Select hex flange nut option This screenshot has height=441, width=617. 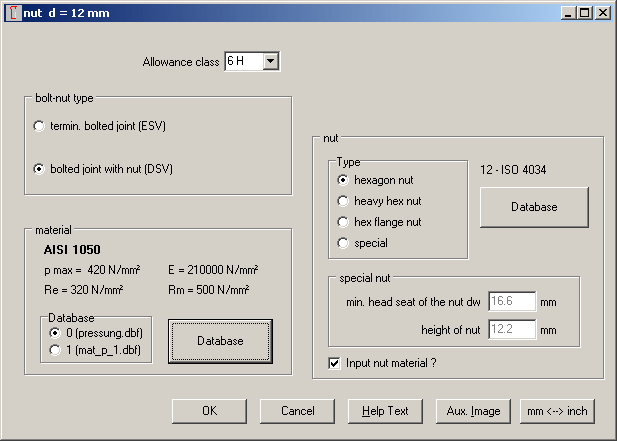tap(344, 222)
